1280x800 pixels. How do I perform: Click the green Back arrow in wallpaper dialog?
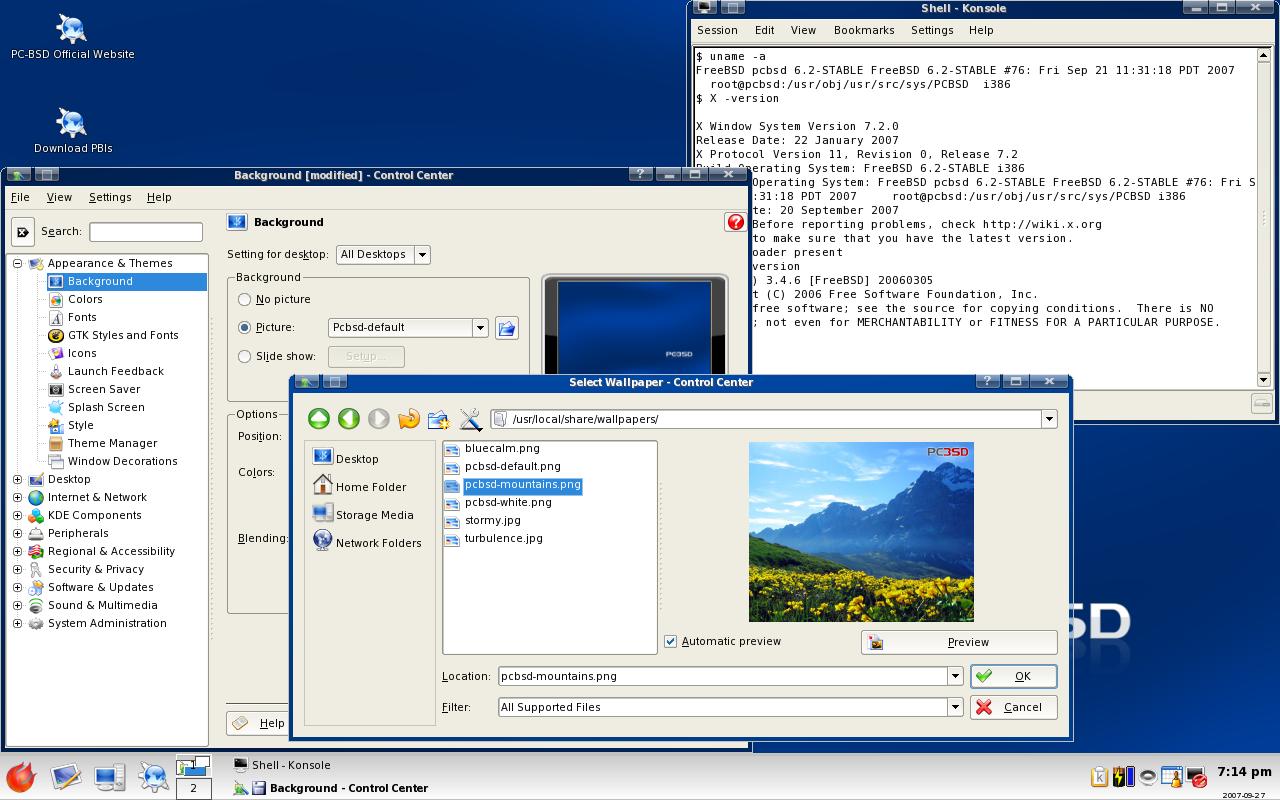[348, 419]
